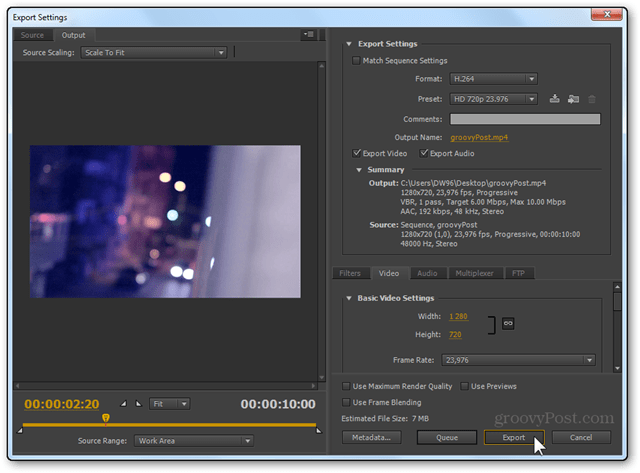Enable Match Sequence Settings checkbox

tap(356, 60)
